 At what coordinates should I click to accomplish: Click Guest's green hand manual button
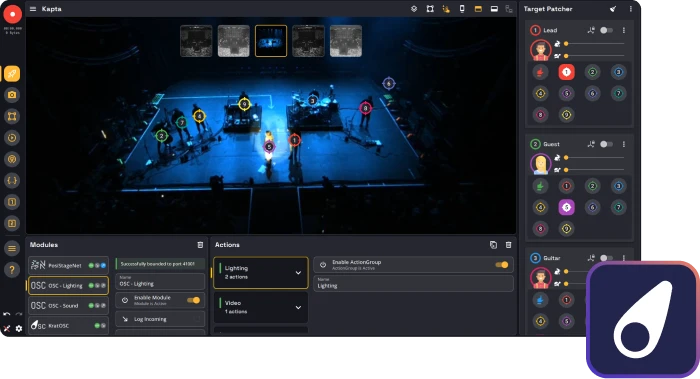(540, 186)
